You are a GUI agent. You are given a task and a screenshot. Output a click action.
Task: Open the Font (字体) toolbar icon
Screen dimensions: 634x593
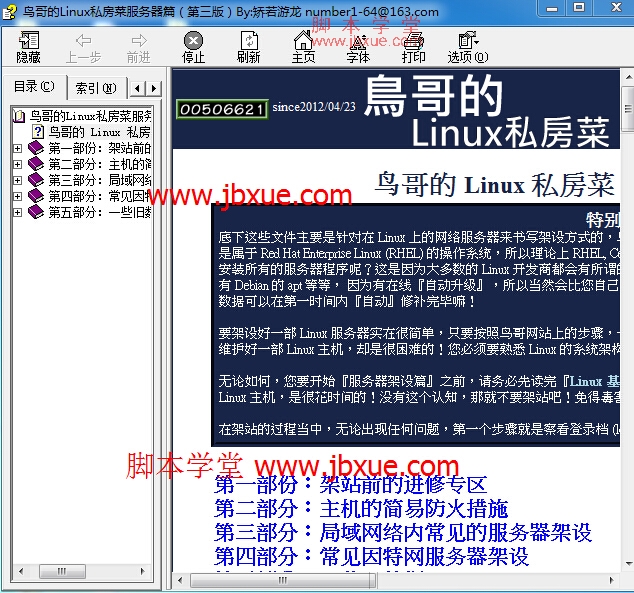coord(358,49)
